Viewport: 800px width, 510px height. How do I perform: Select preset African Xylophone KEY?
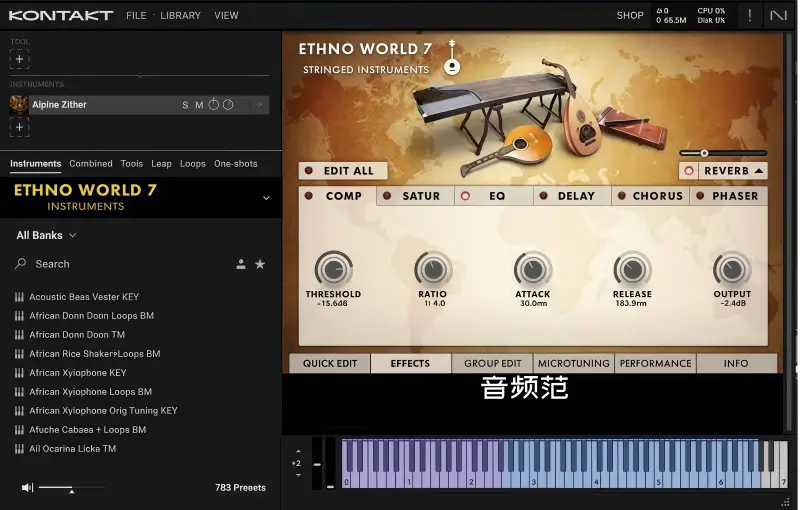[x=78, y=373]
